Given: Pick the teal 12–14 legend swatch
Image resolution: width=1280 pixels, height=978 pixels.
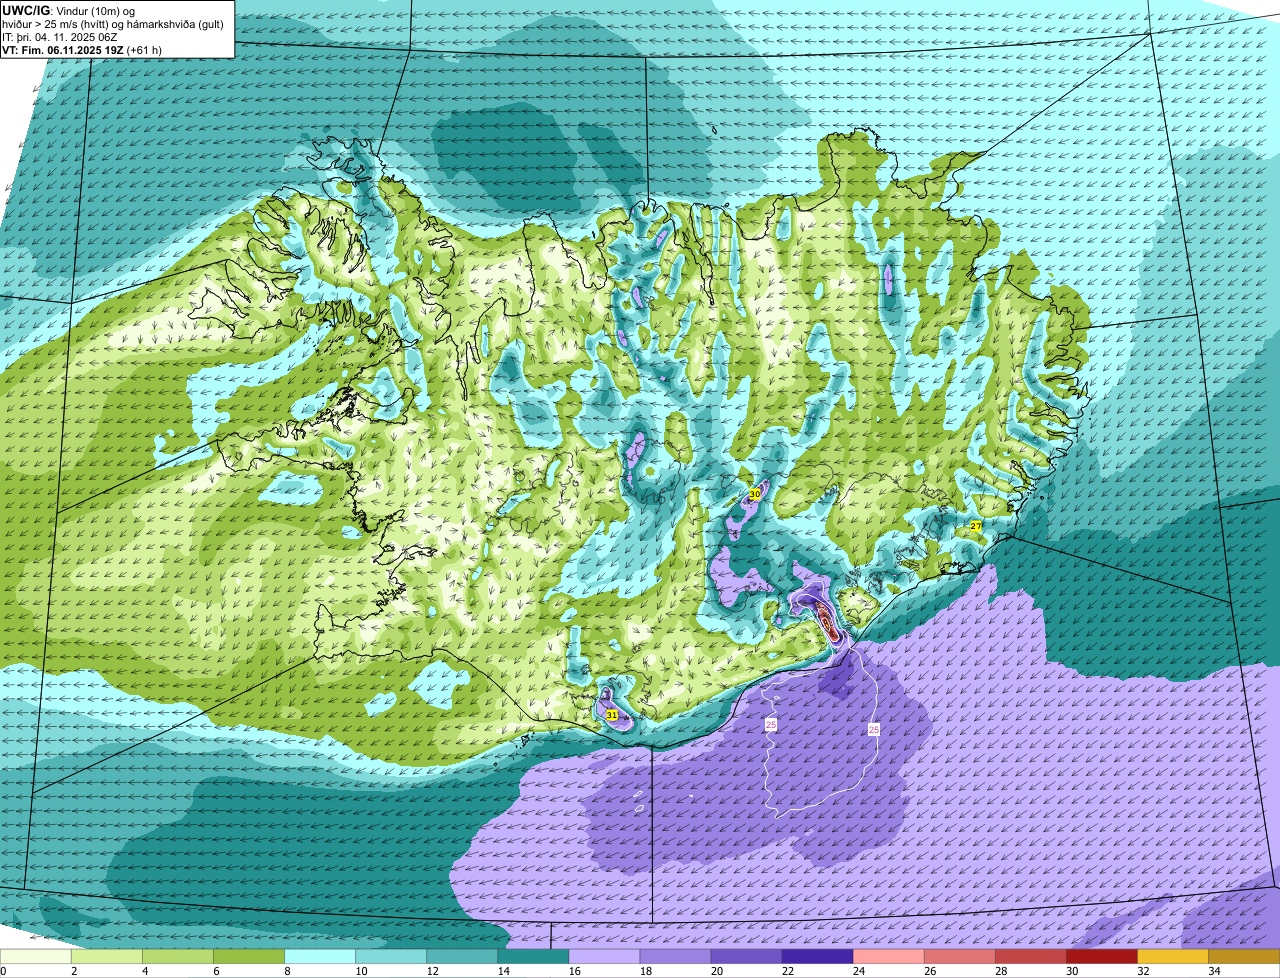Looking at the screenshot, I should [462, 957].
